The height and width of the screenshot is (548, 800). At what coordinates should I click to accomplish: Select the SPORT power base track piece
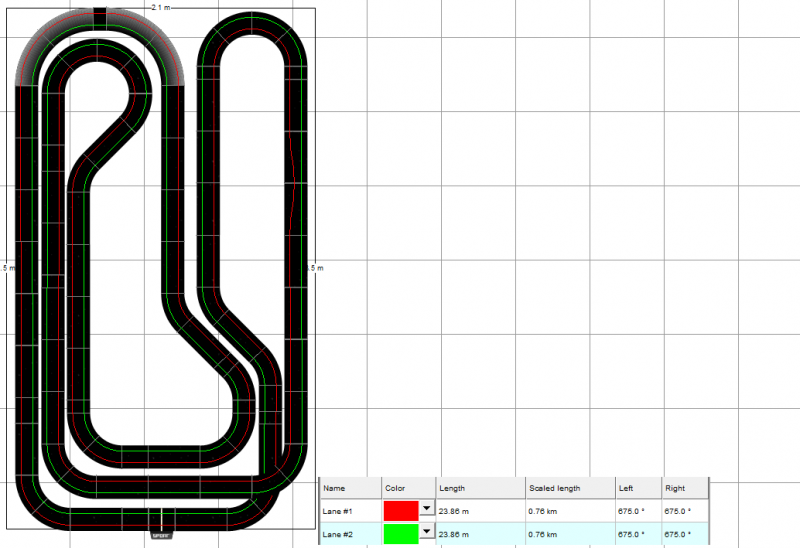[162, 521]
